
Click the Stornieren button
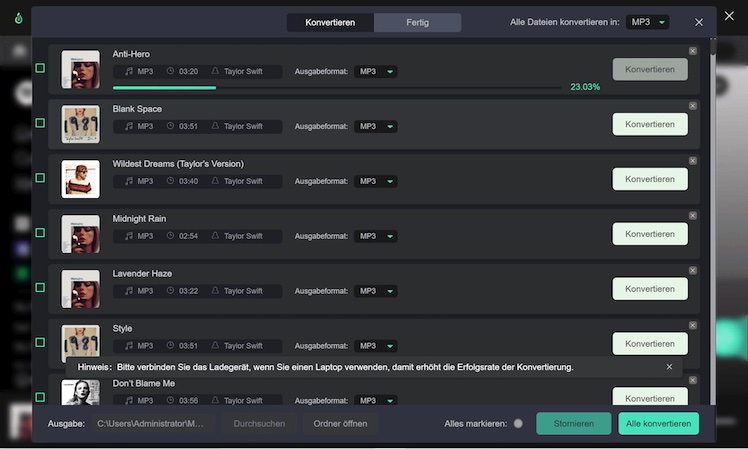(x=573, y=423)
